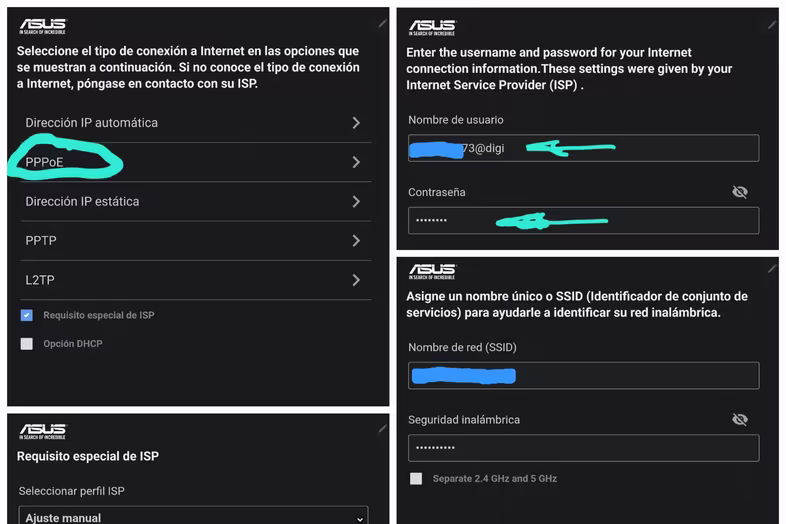The width and height of the screenshot is (786, 524).
Task: Click the corner pencil icon of the SSID panel
Action: (x=772, y=269)
